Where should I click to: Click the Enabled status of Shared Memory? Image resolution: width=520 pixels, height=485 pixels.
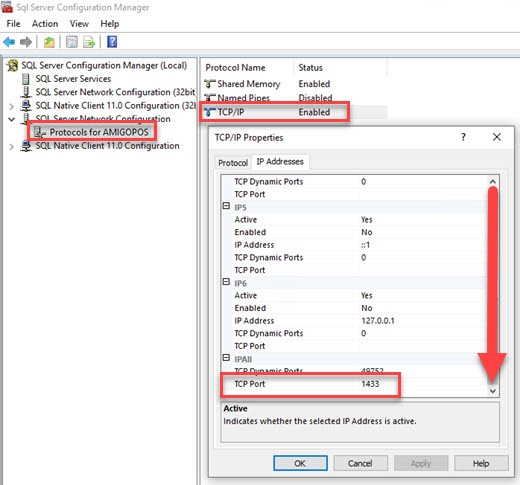click(314, 84)
